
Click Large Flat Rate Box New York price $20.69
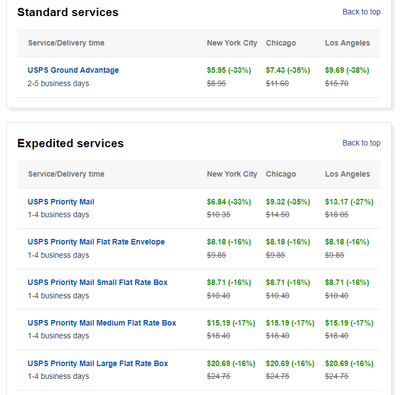coord(231,363)
